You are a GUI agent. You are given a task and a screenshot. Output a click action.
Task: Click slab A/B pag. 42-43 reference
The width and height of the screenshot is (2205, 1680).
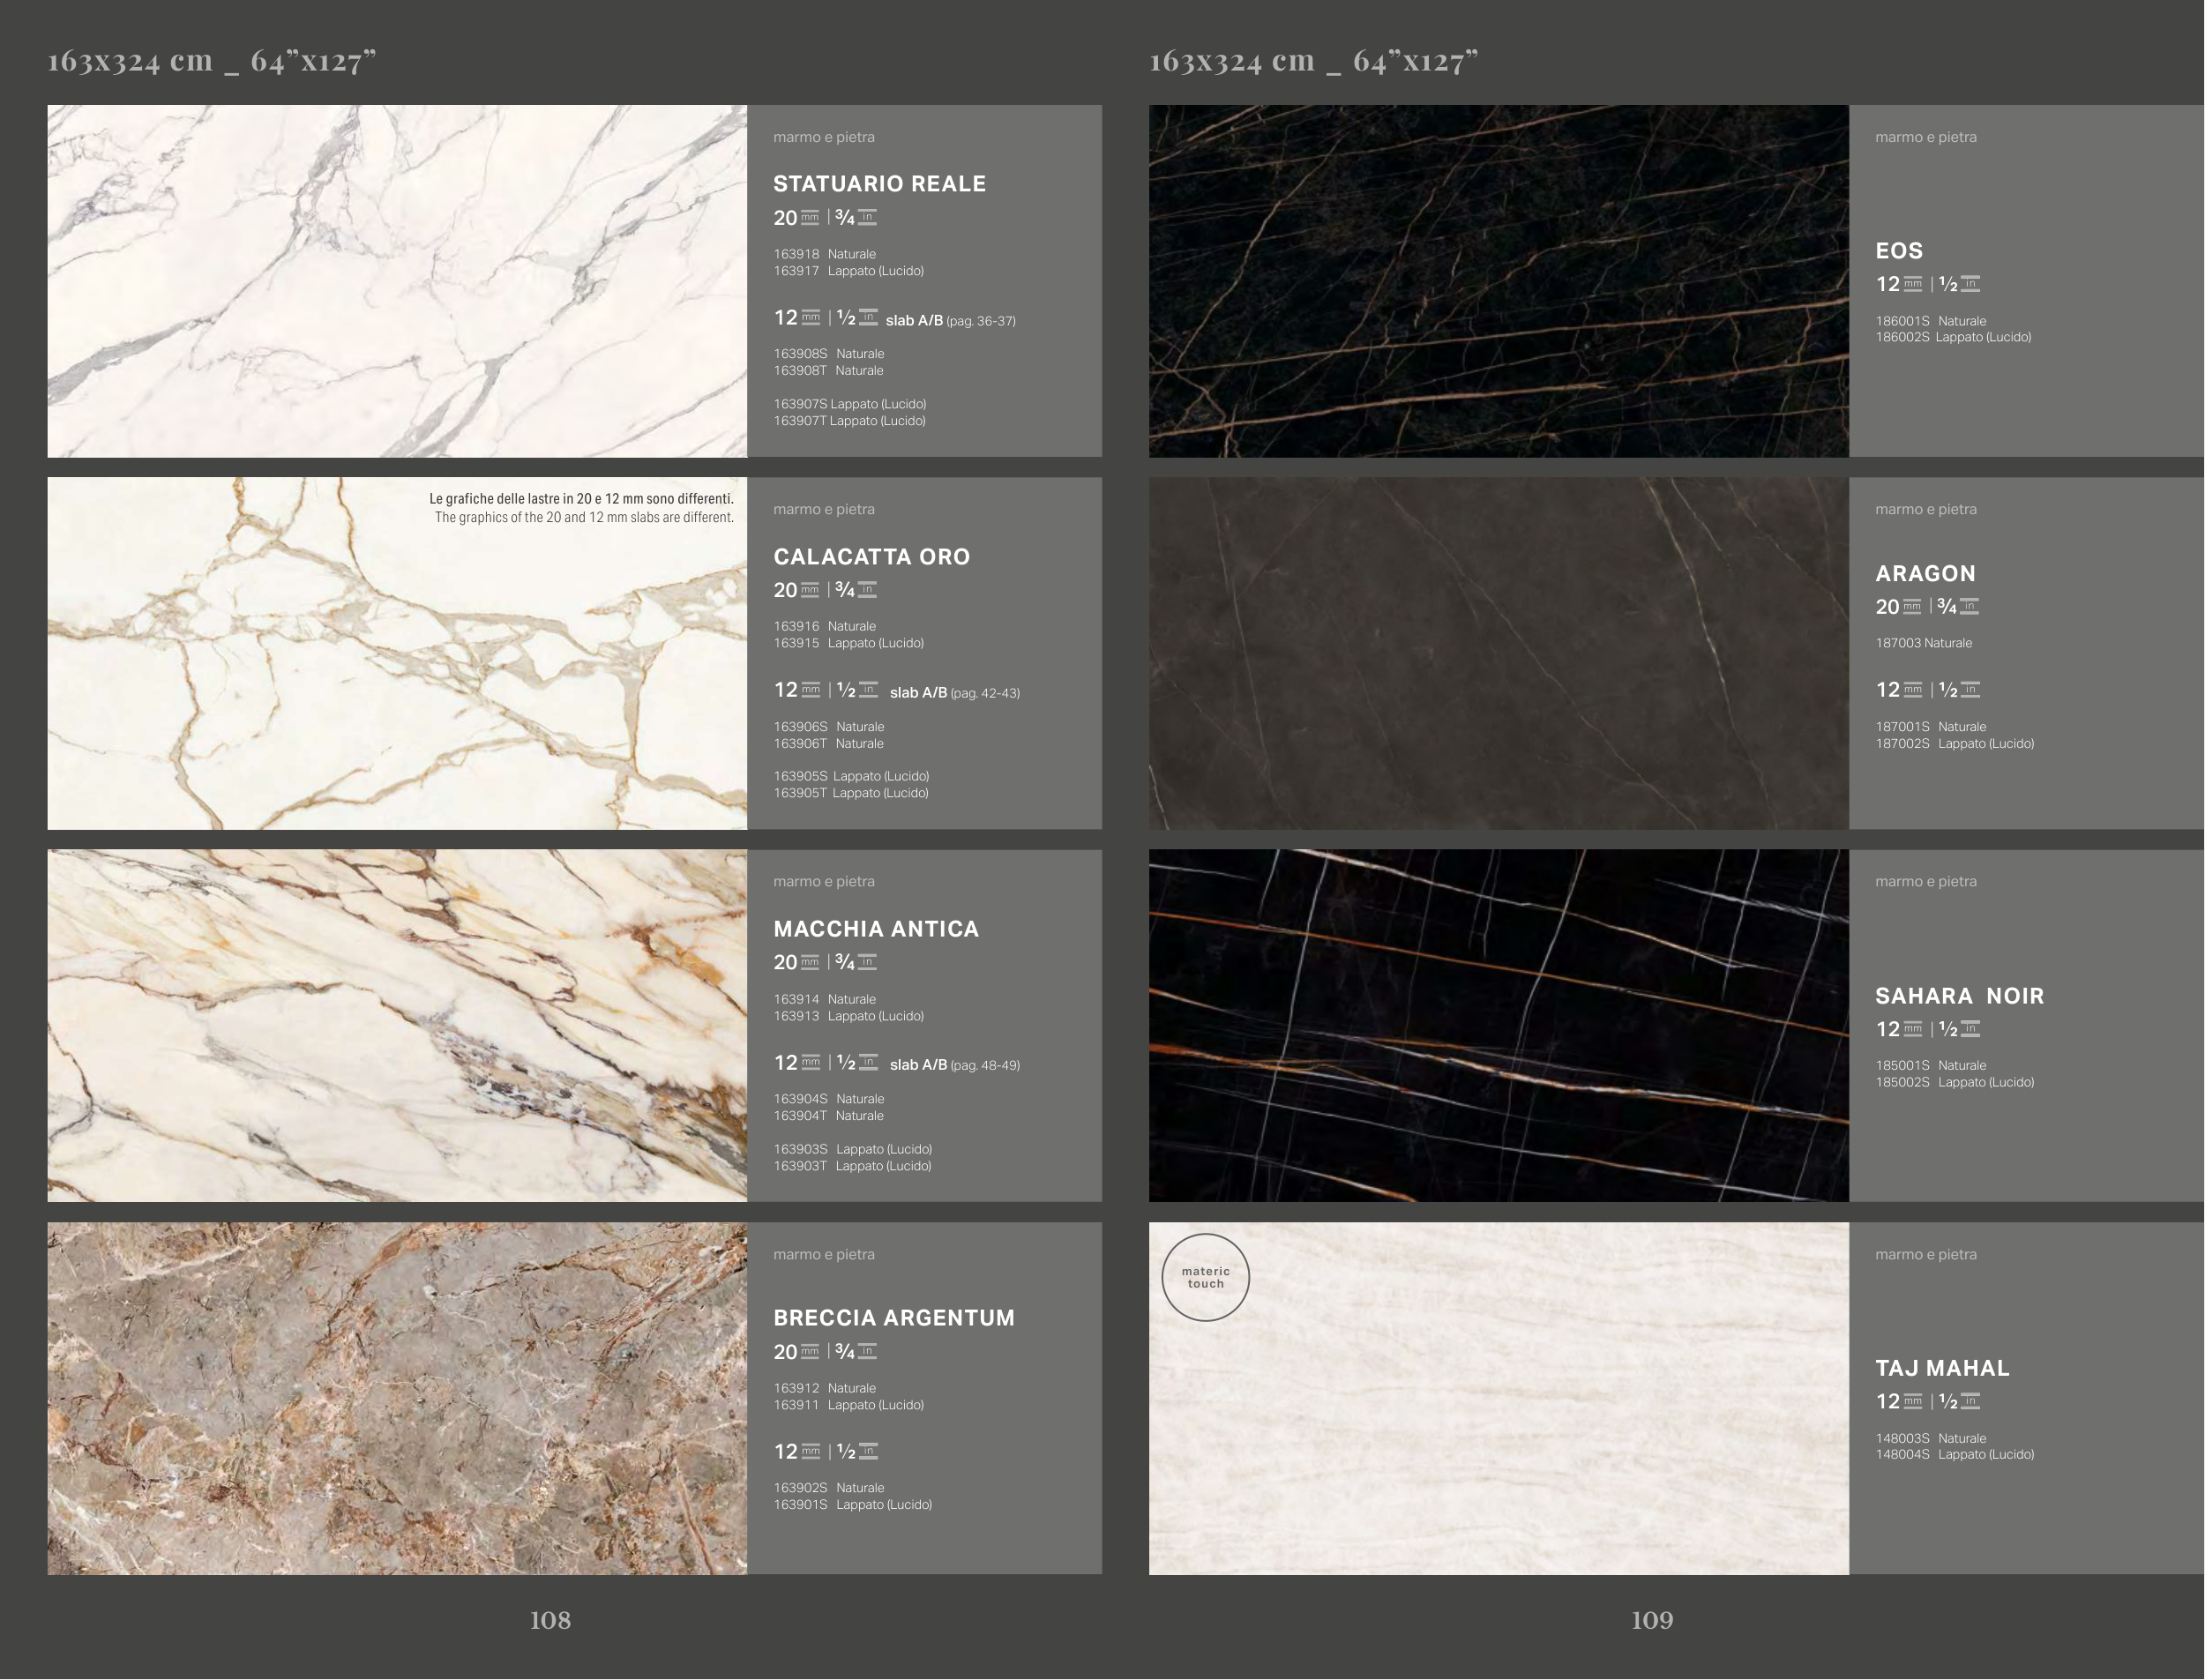954,693
